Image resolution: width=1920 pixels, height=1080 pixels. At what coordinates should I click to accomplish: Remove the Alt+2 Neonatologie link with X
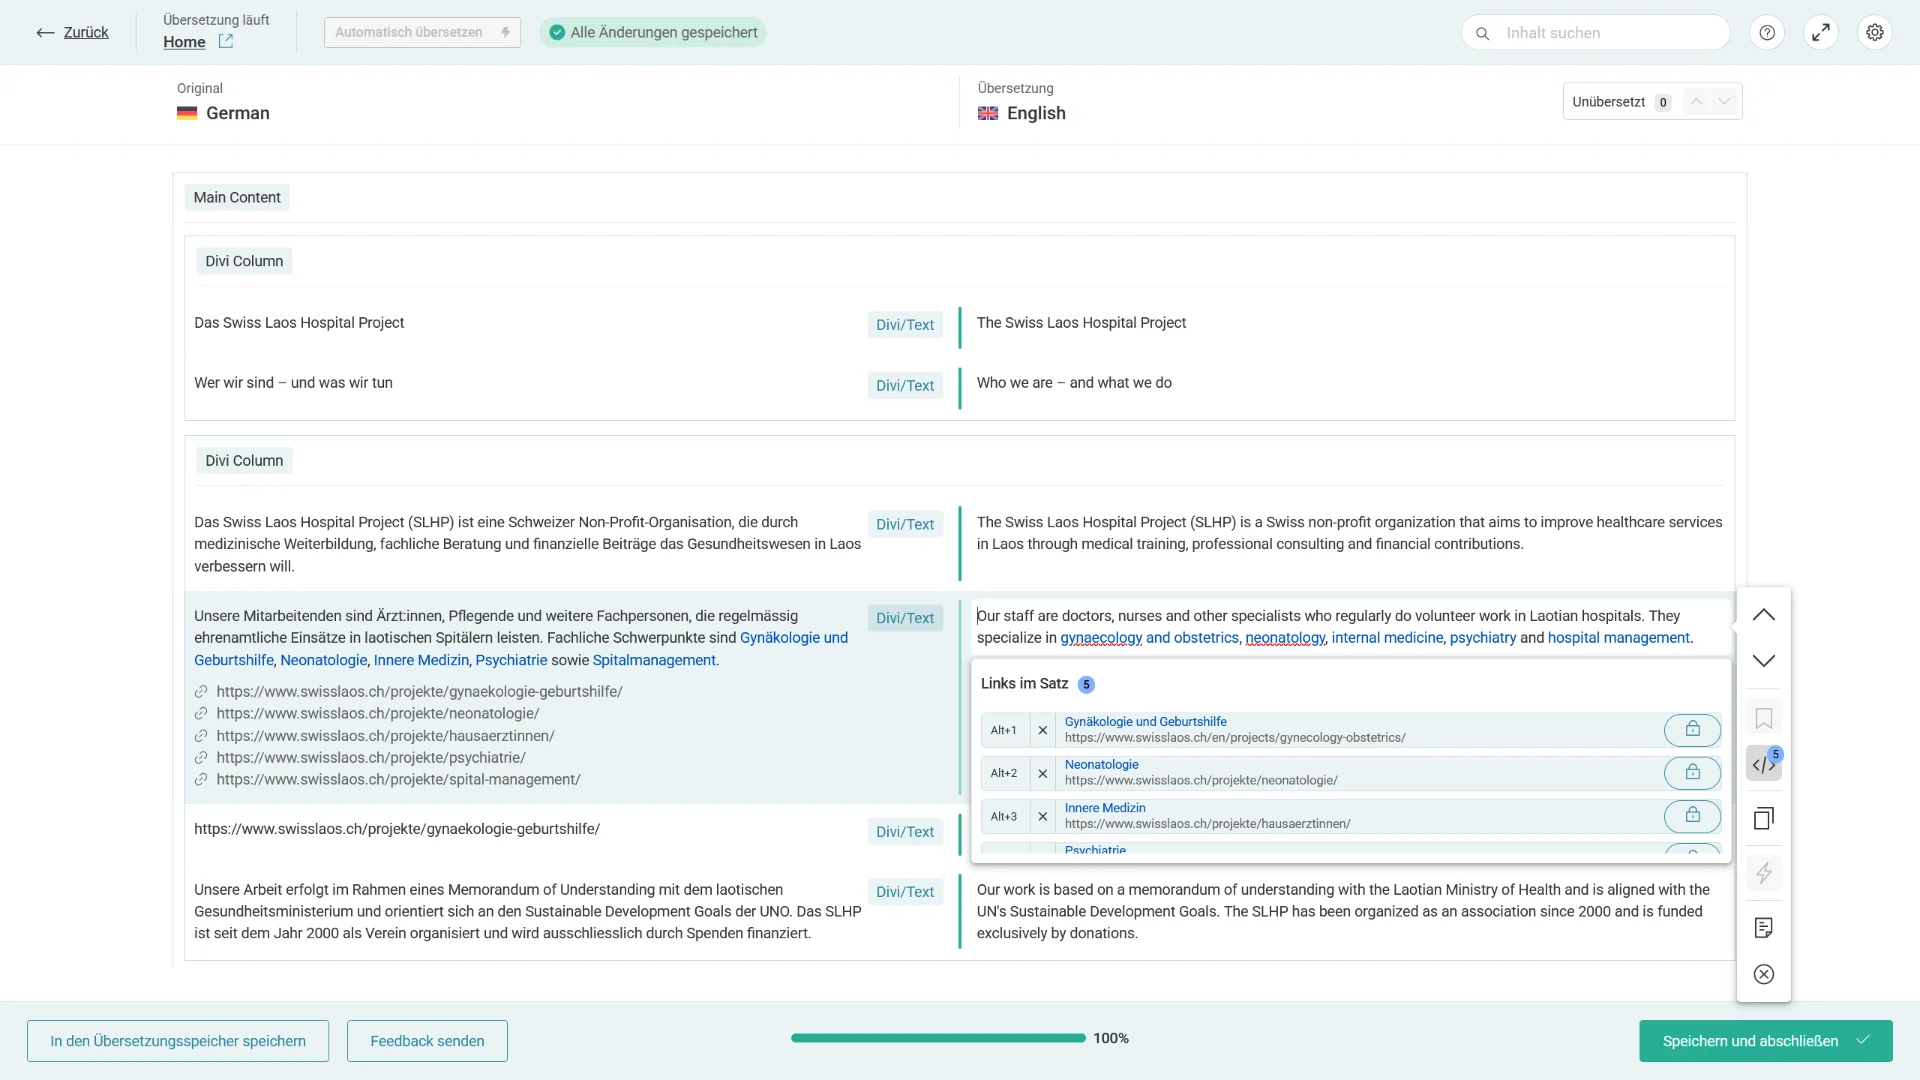coord(1043,773)
